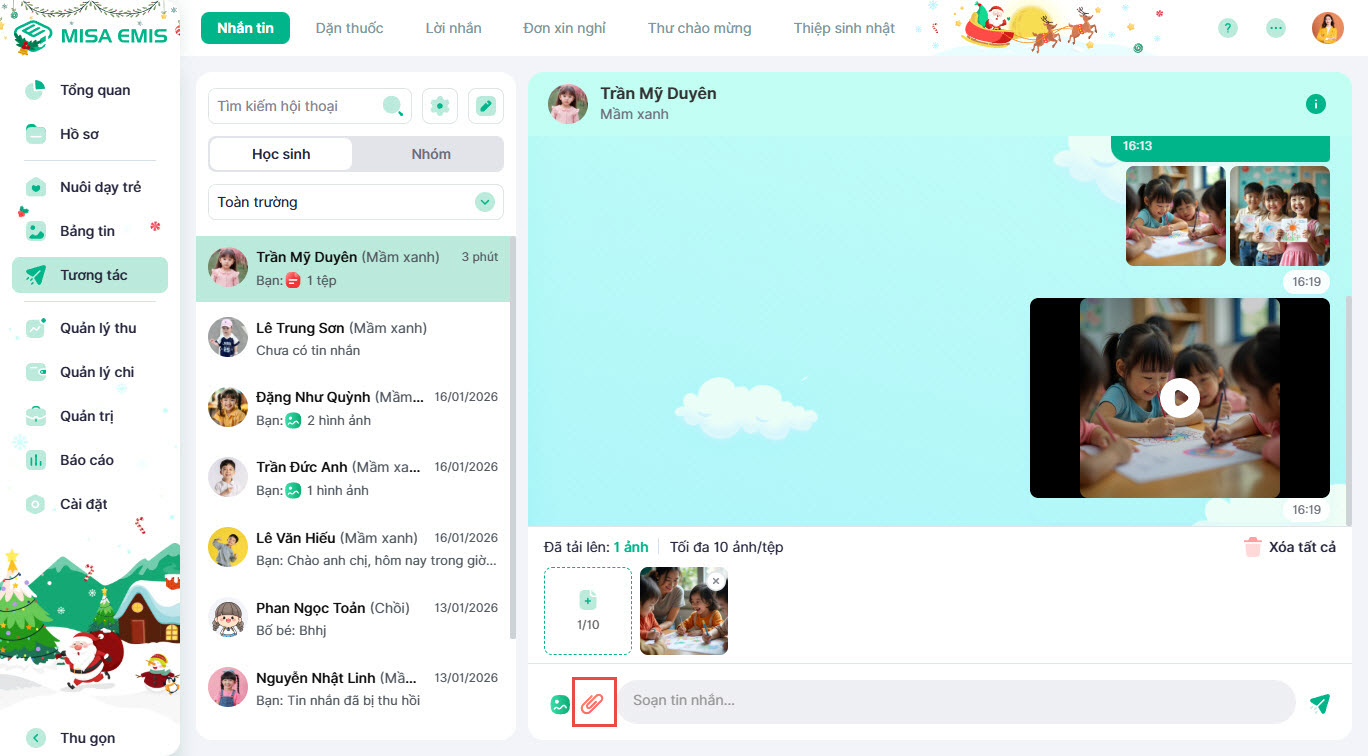
Task: Click the compose new message pencil icon
Action: tap(486, 106)
